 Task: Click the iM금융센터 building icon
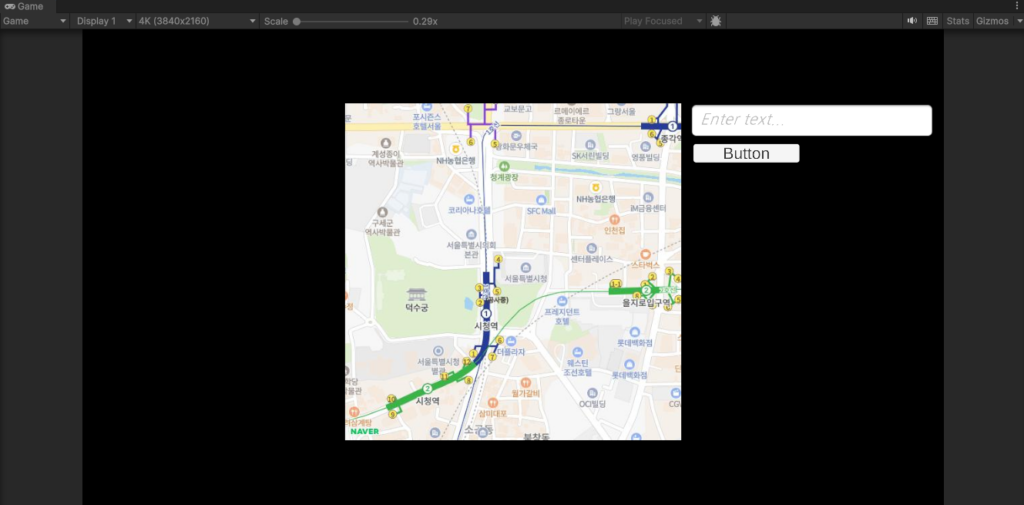648,197
